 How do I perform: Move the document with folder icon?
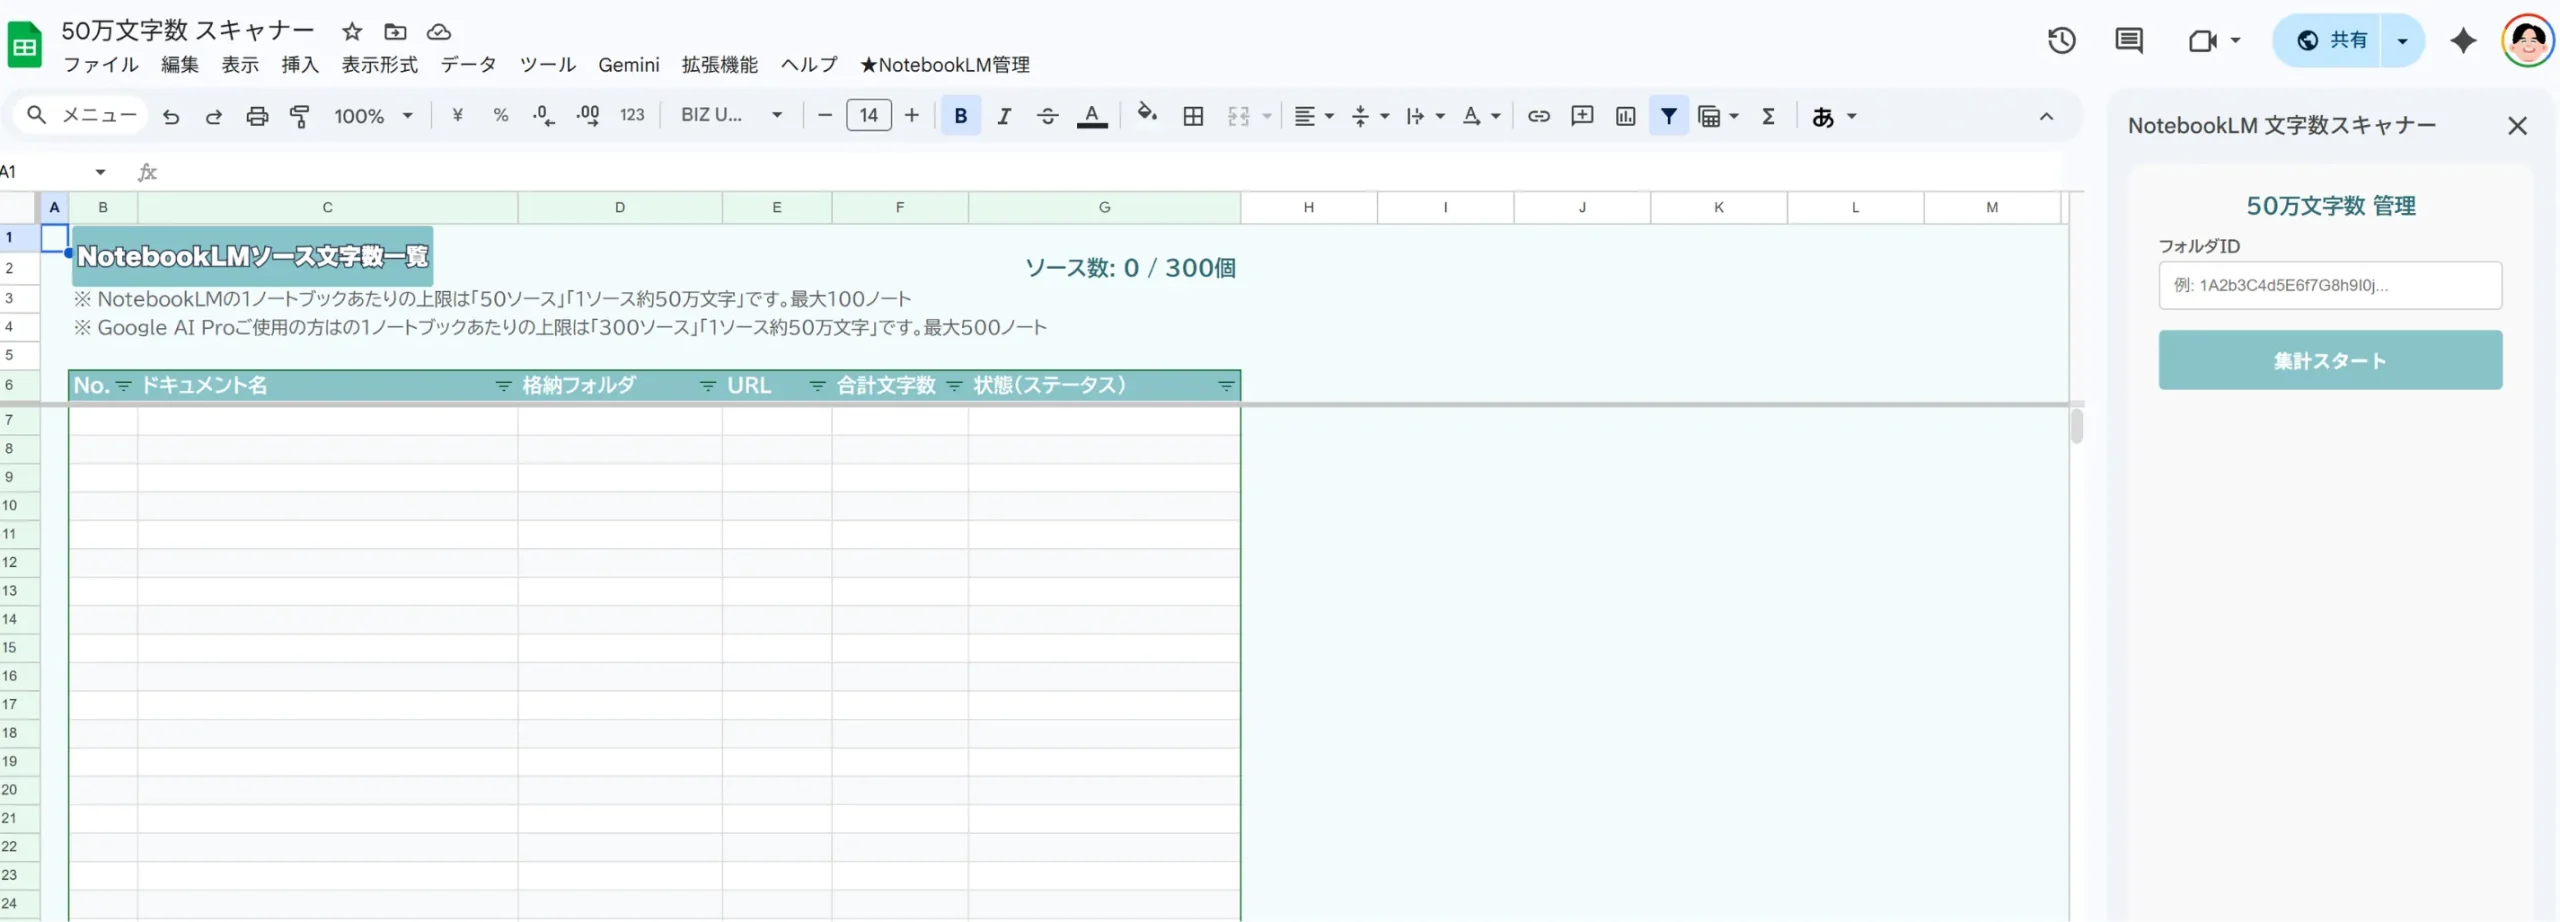[395, 32]
